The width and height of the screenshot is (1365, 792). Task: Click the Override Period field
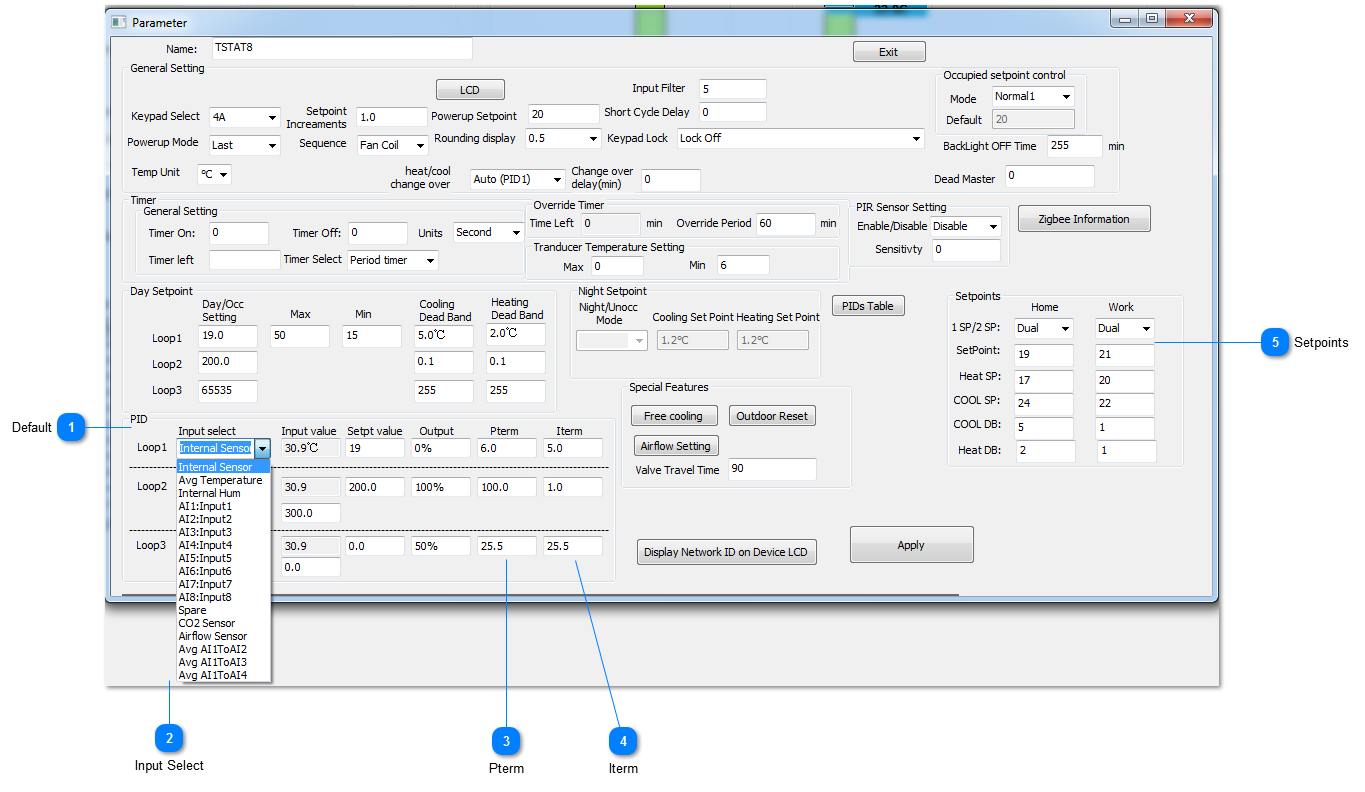[x=786, y=224]
